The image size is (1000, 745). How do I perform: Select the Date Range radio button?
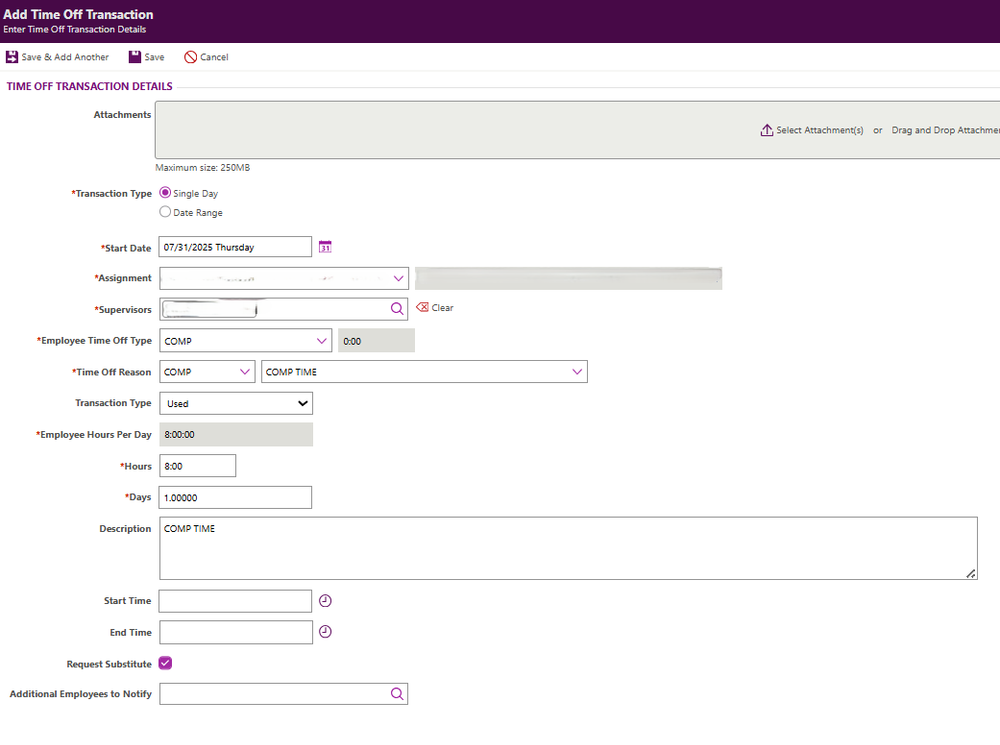click(x=165, y=212)
